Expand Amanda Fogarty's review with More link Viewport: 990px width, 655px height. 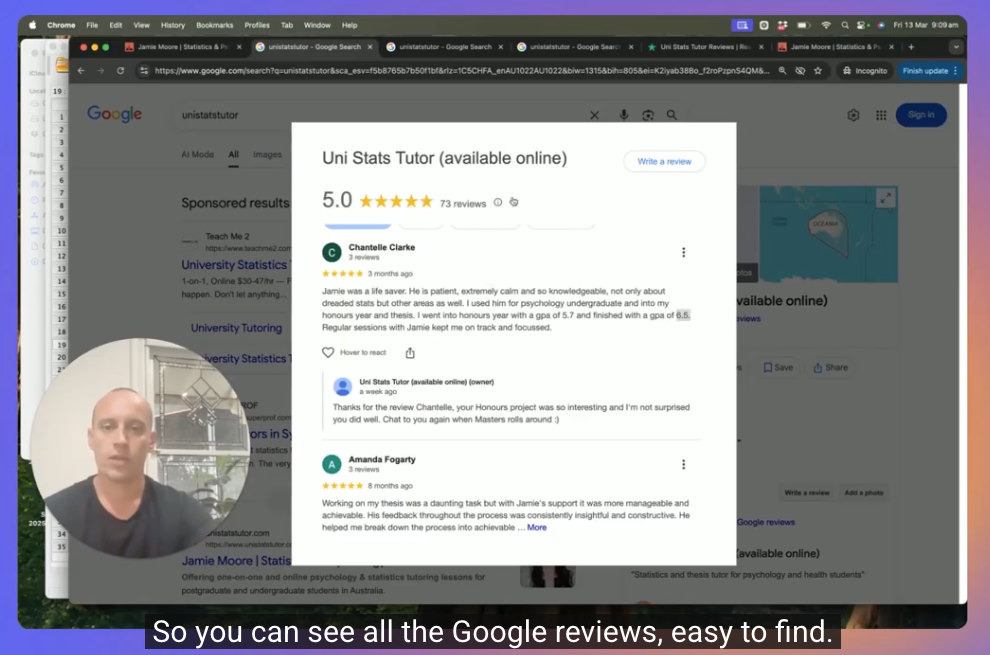click(537, 527)
